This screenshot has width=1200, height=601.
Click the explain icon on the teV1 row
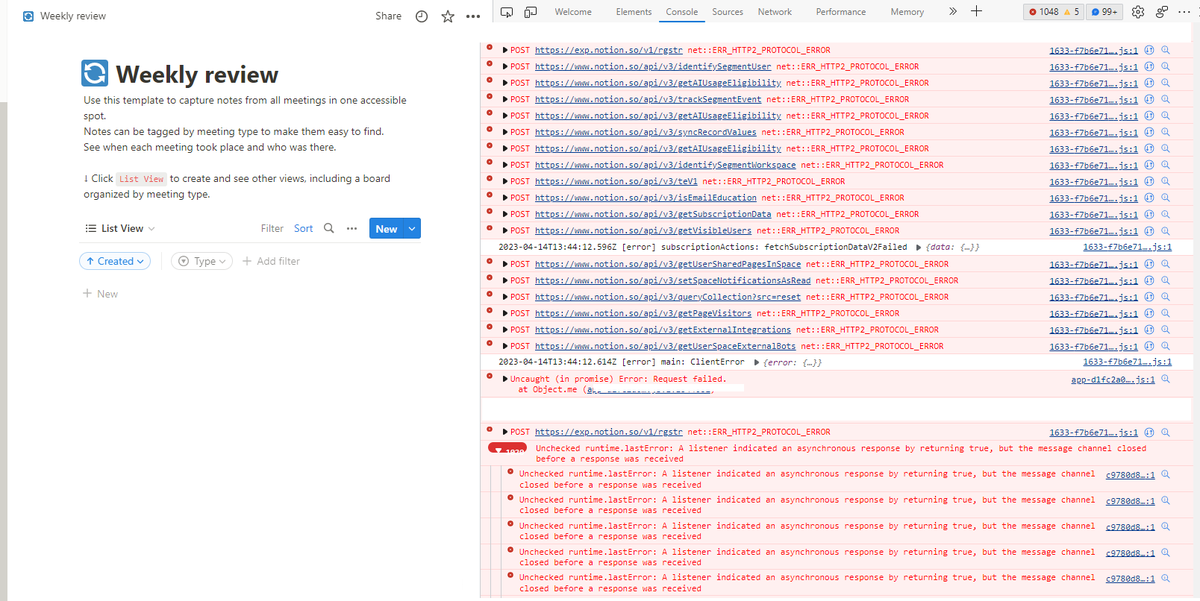tap(1149, 181)
